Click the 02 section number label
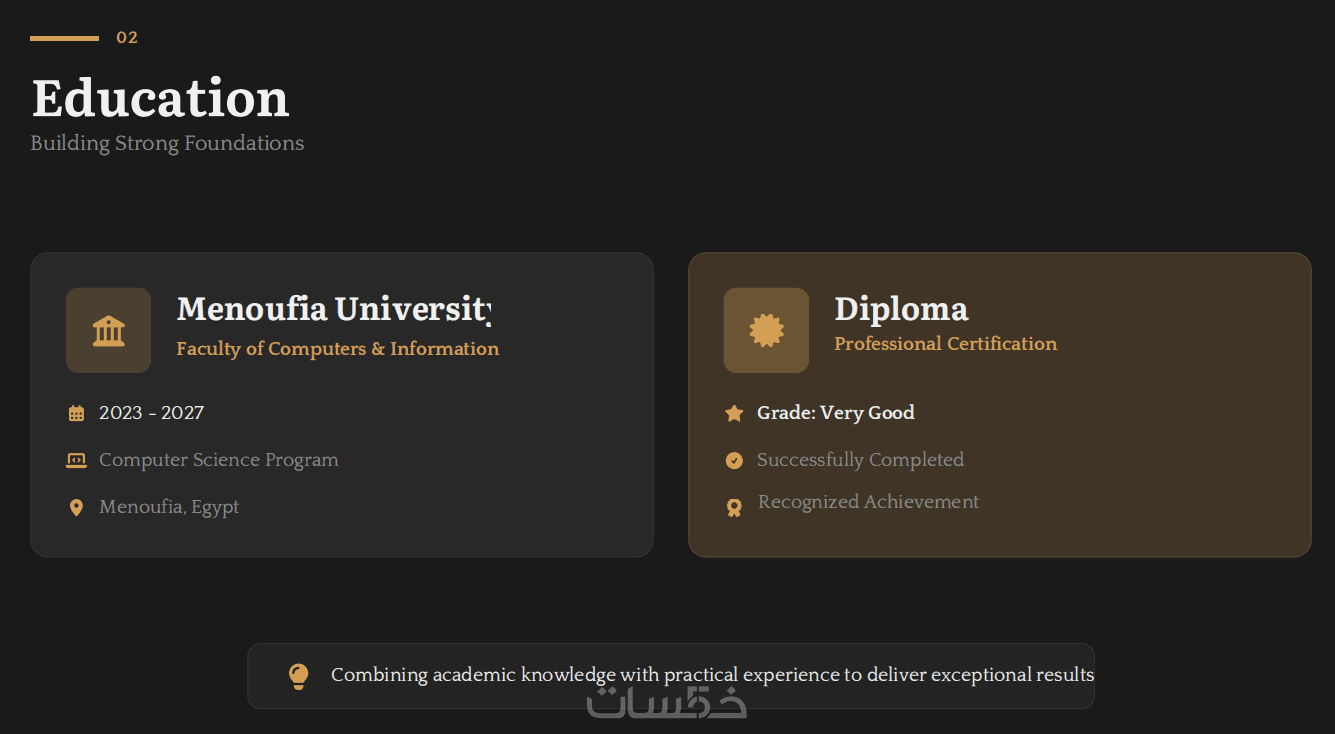The width and height of the screenshot is (1335, 734). pyautogui.click(x=127, y=38)
